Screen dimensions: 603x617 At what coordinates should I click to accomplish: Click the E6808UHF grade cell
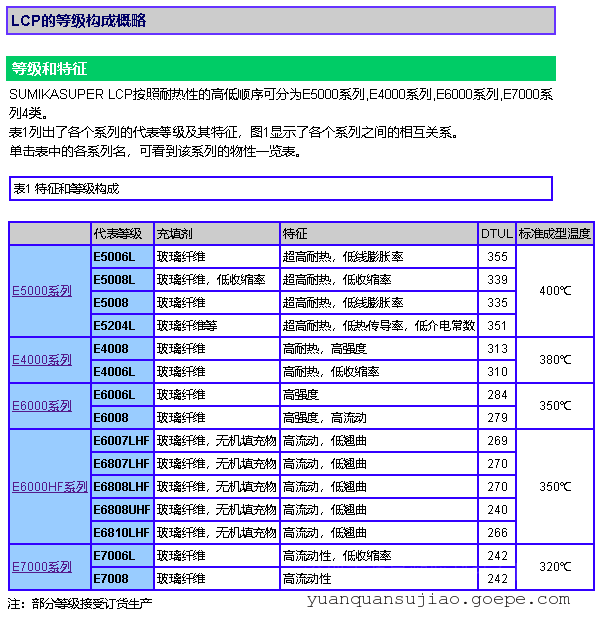[121, 510]
